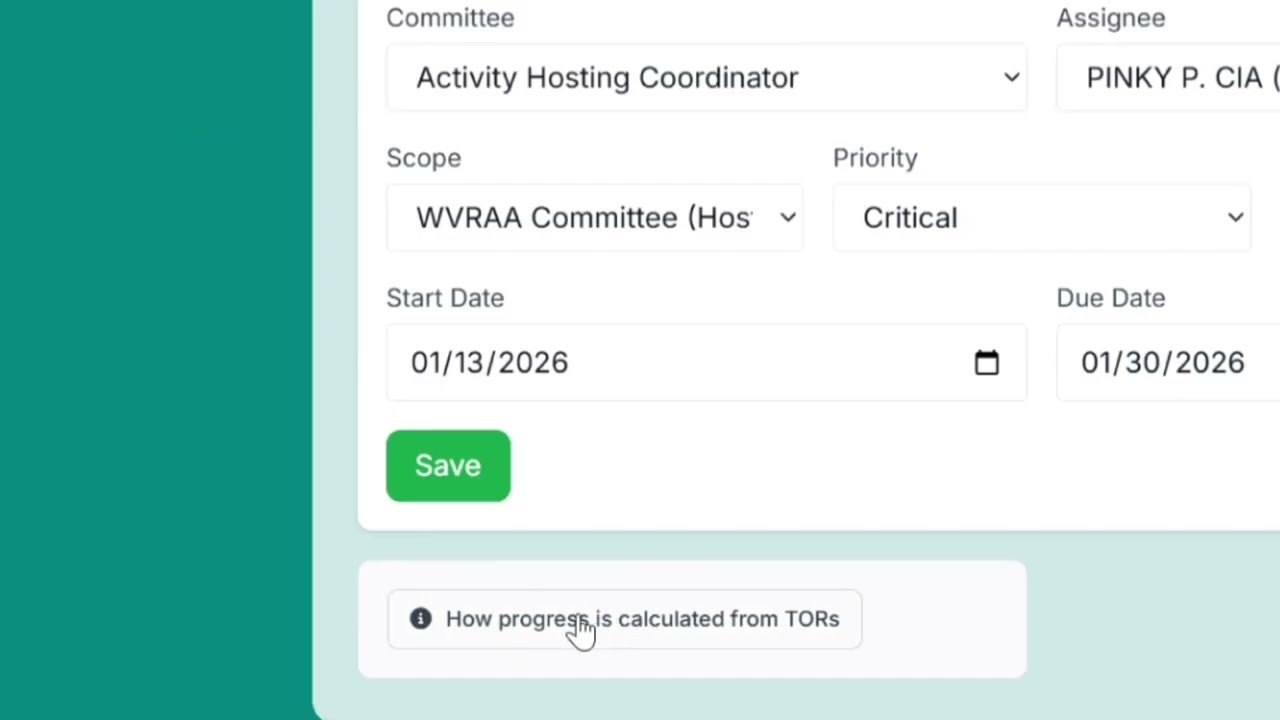Screen dimensions: 1280x720
Task: Click the chevron arrow on Scope dropdown
Action: 788,218
